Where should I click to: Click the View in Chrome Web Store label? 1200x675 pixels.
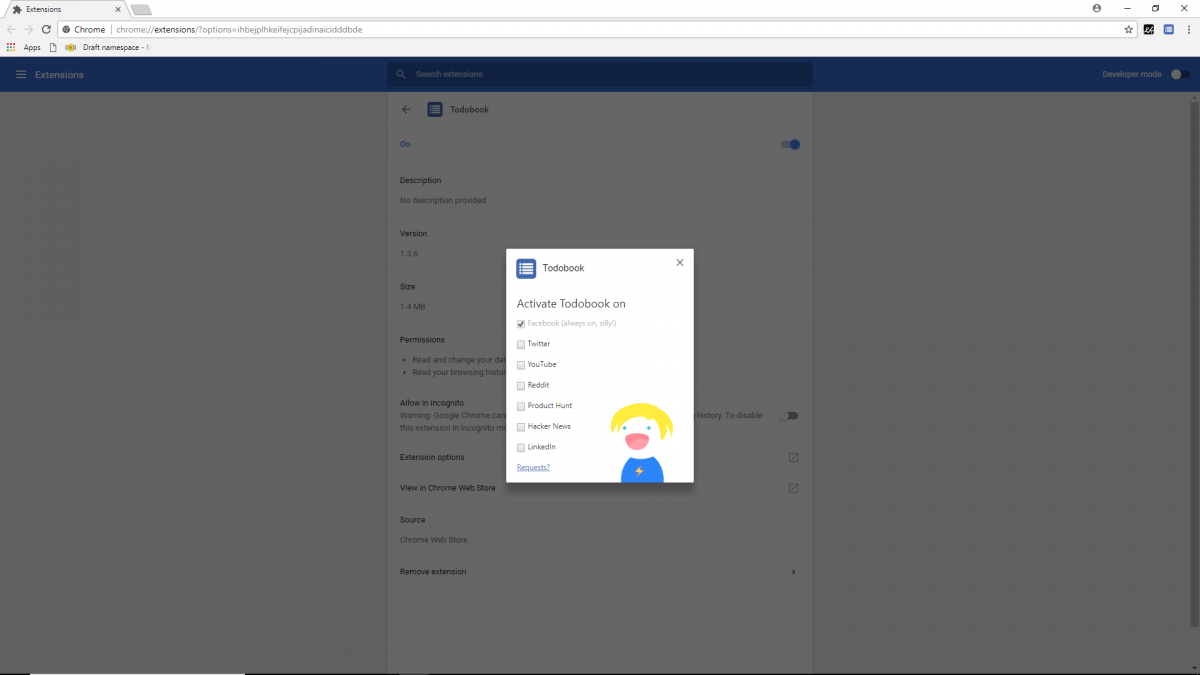(448, 488)
